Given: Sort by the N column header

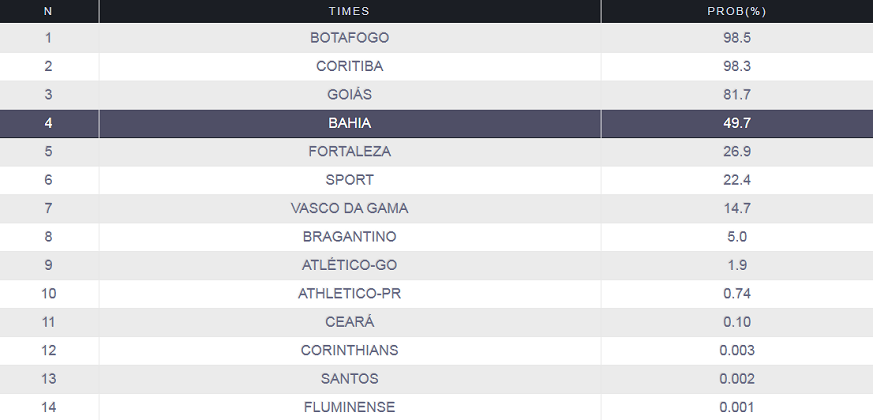Looking at the screenshot, I should pos(48,11).
